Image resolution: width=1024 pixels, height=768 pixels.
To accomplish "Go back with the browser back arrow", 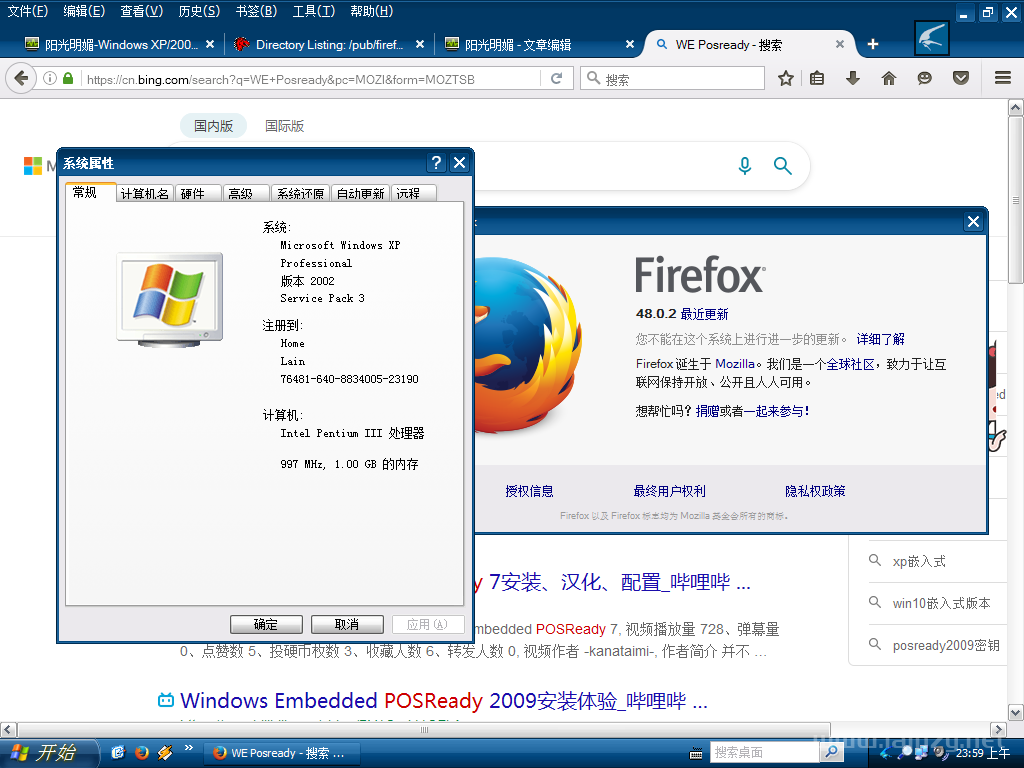I will (21, 79).
